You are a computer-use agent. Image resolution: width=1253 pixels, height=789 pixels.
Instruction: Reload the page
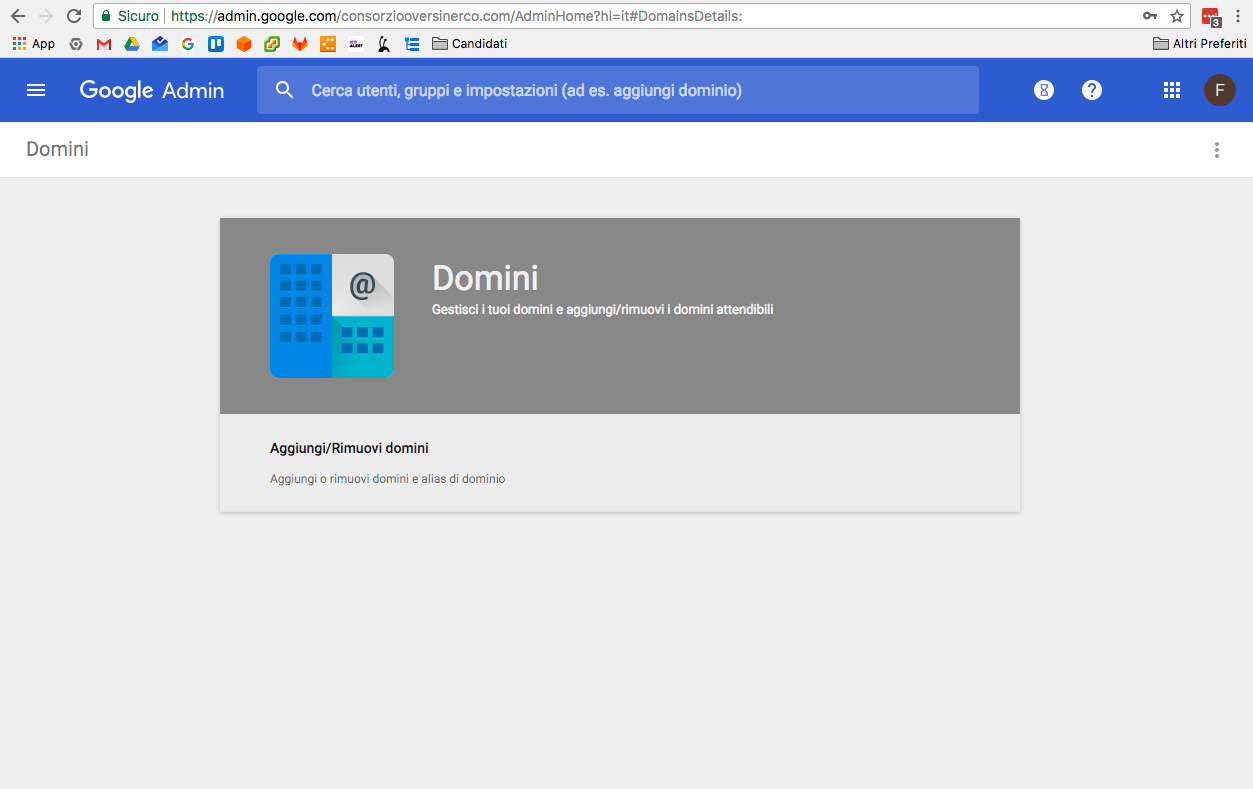(74, 16)
